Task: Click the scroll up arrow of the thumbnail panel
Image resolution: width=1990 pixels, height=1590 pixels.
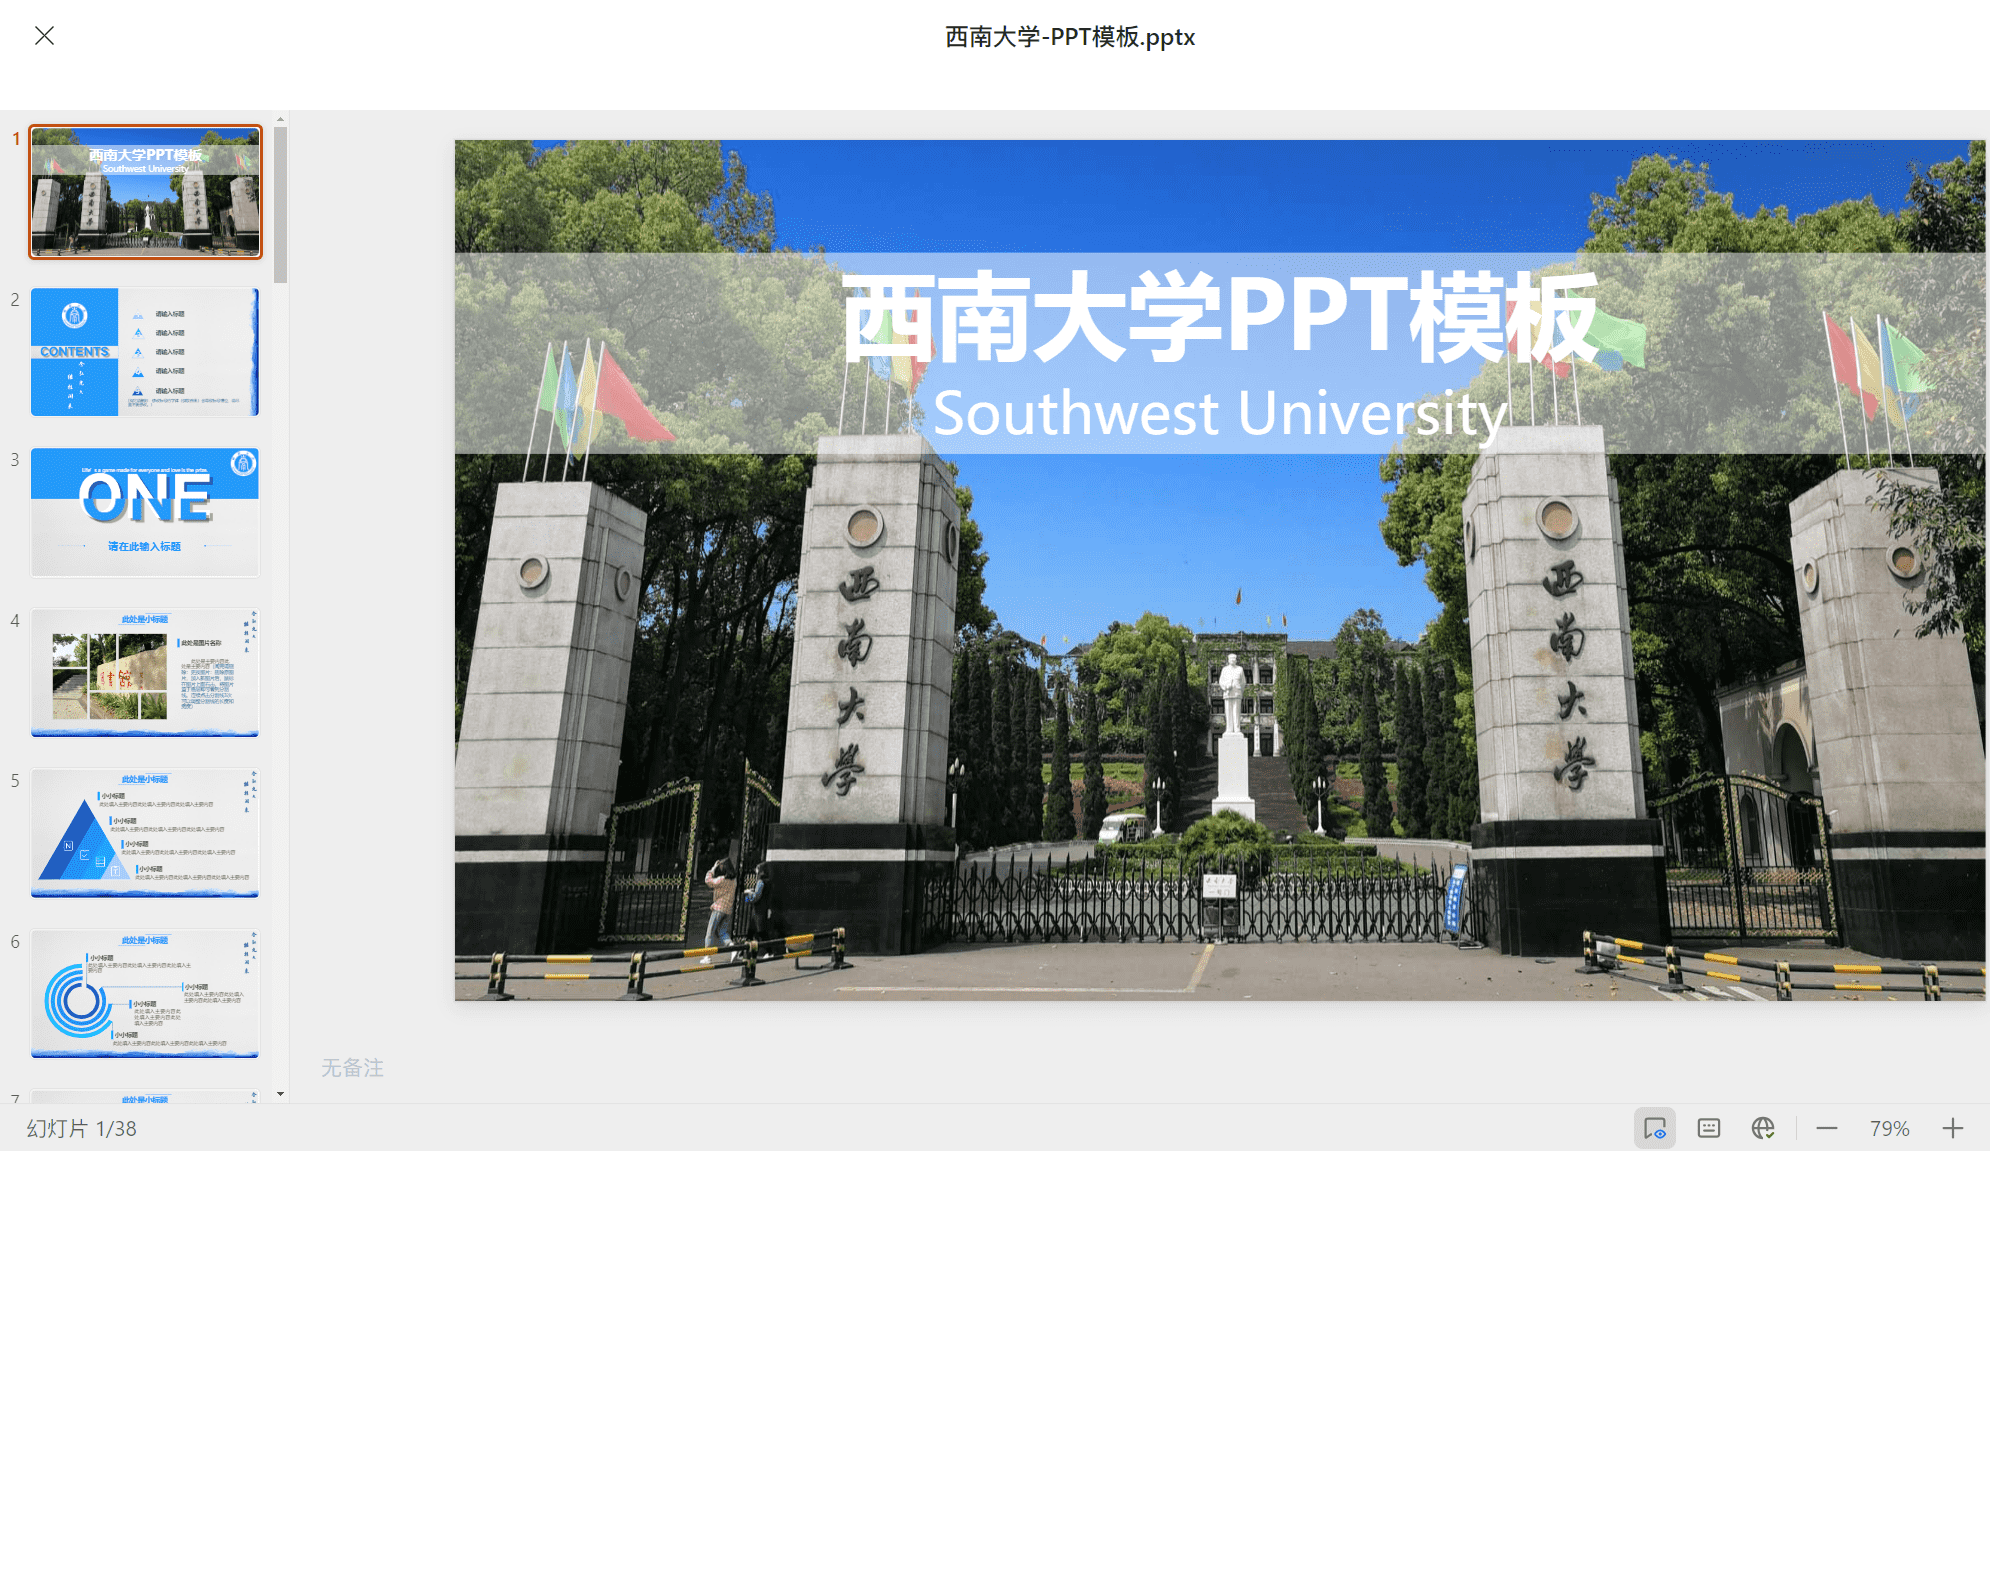Action: [280, 119]
